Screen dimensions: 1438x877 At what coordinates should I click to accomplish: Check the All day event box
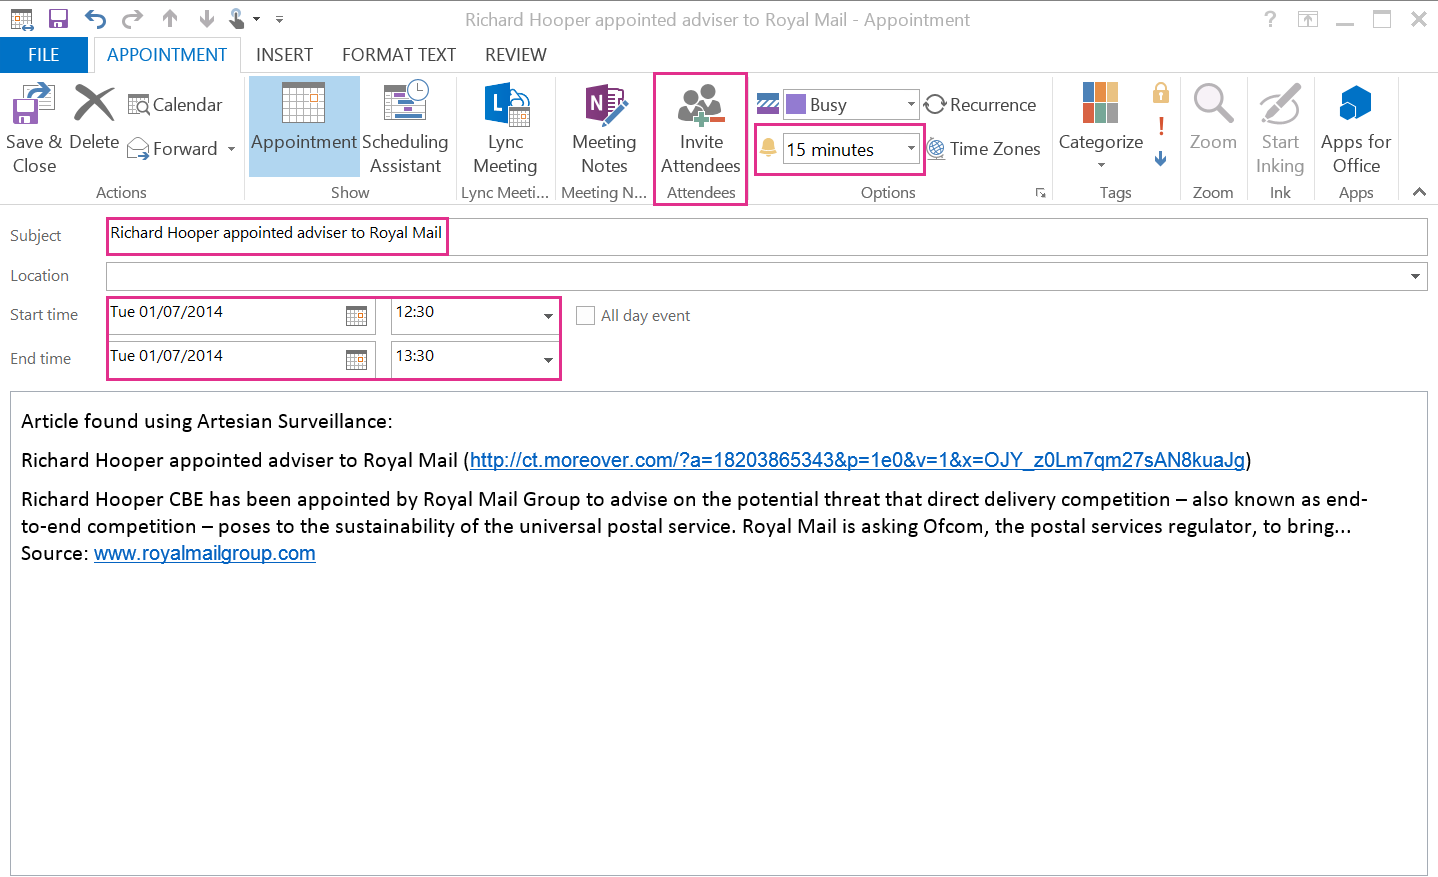pos(585,316)
